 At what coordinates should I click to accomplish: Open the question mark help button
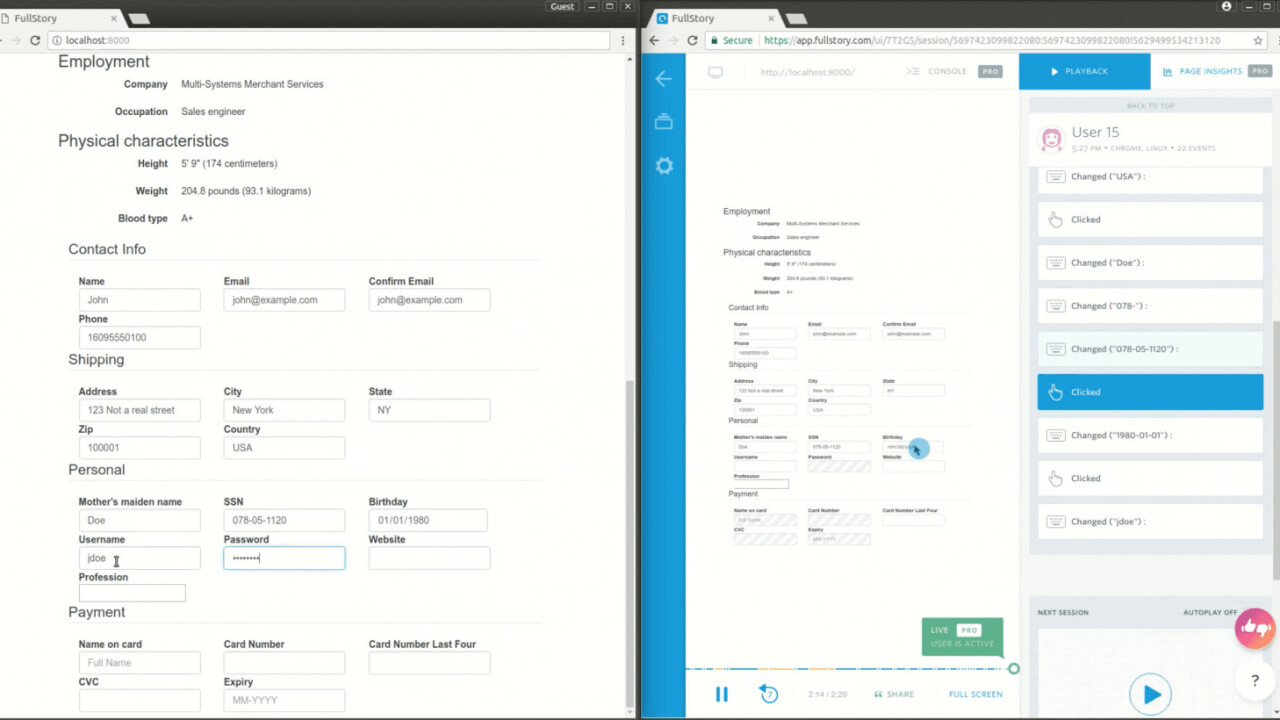[x=1254, y=681]
